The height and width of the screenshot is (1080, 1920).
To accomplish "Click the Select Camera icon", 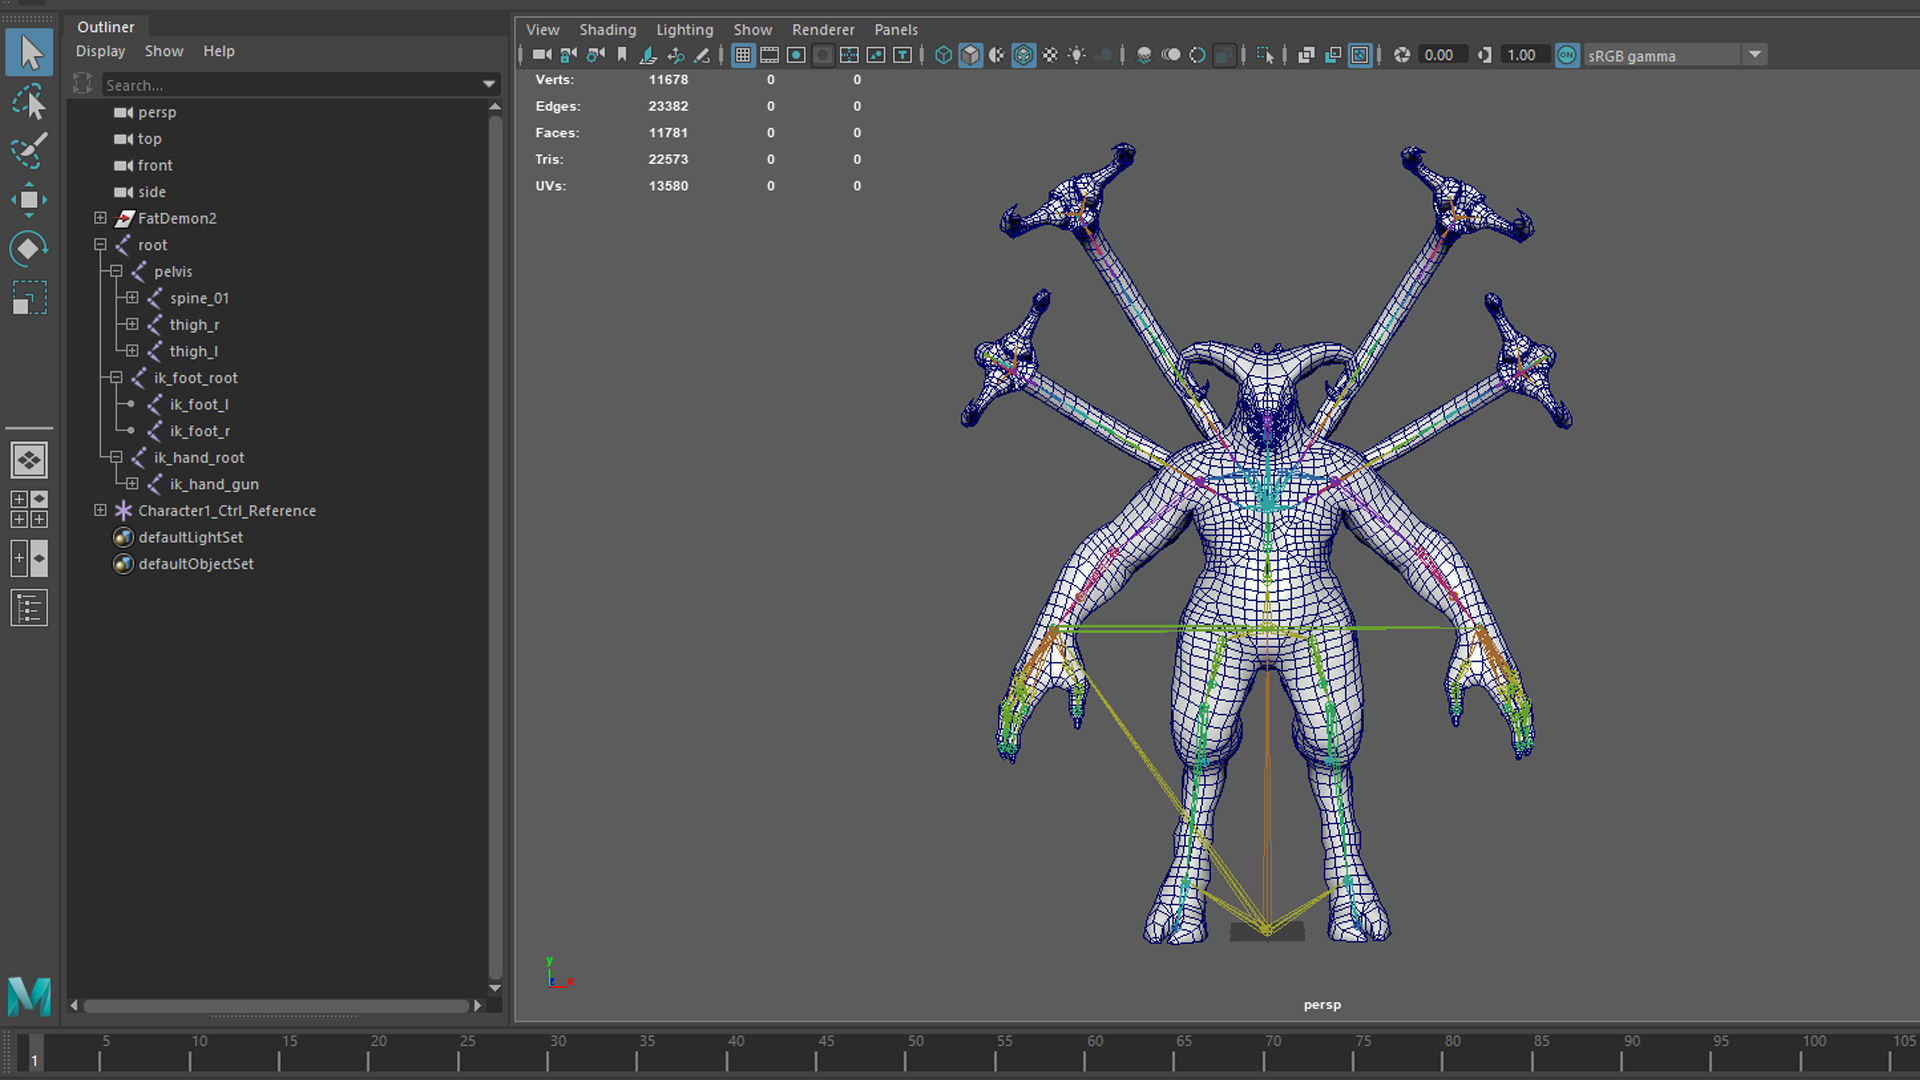I will (x=542, y=55).
